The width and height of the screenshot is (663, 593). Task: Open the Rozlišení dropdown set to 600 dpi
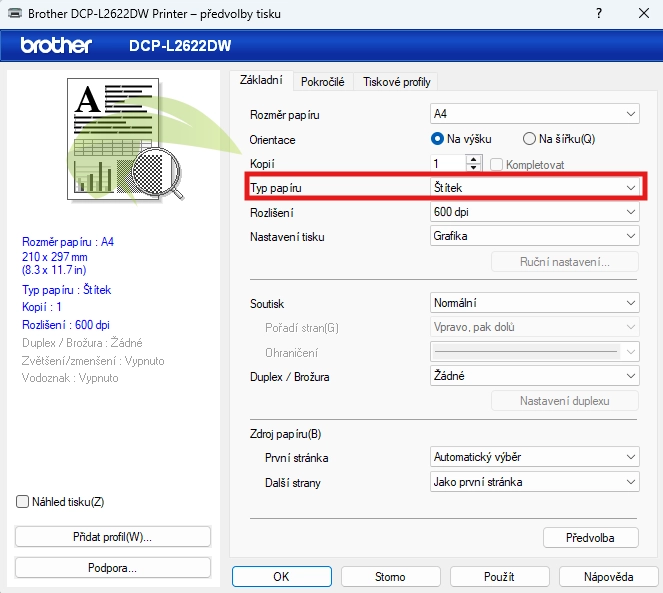tap(534, 212)
